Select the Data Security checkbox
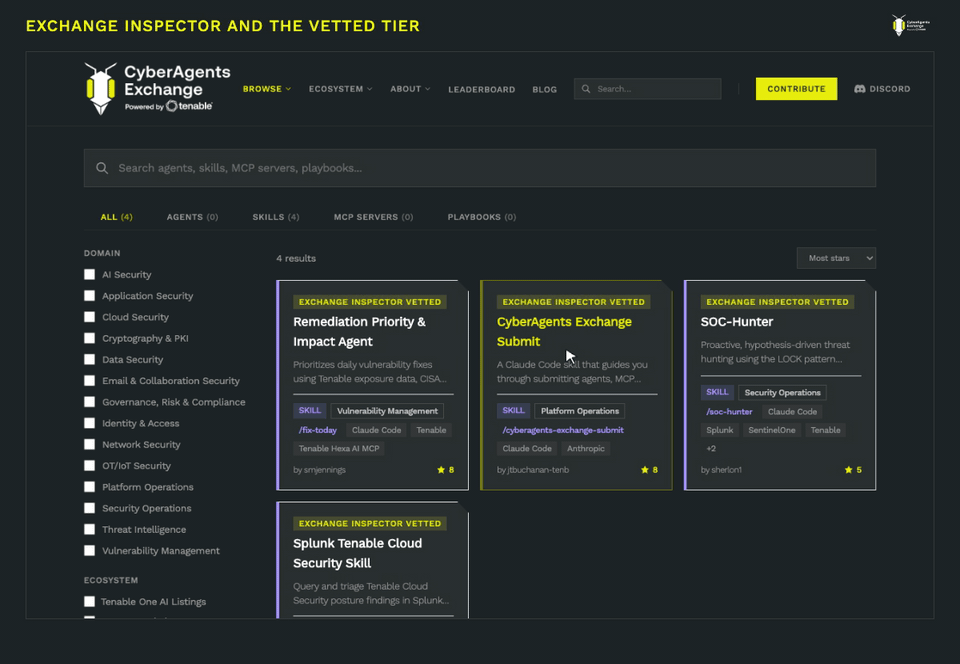Viewport: 960px width, 664px height. pyautogui.click(x=89, y=359)
